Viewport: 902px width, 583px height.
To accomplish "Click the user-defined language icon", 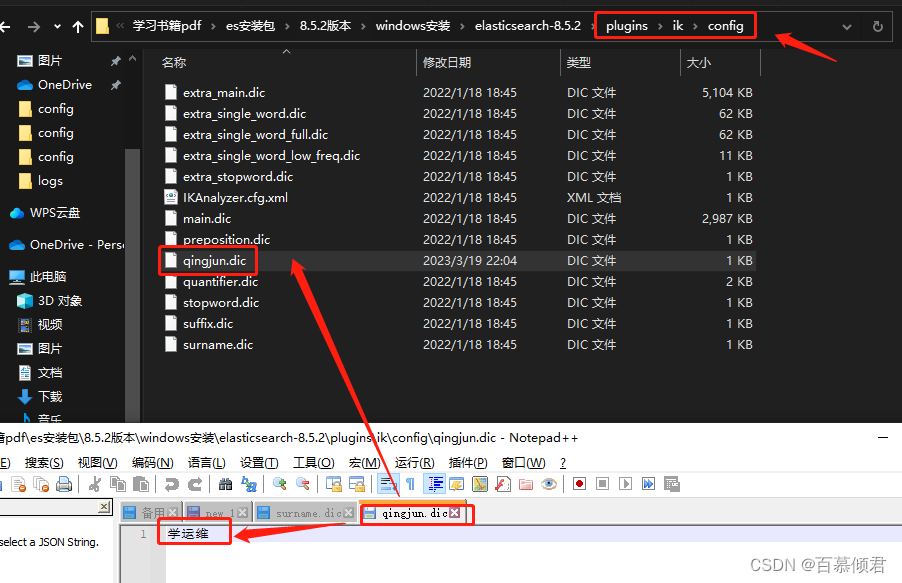I will pyautogui.click(x=457, y=485).
